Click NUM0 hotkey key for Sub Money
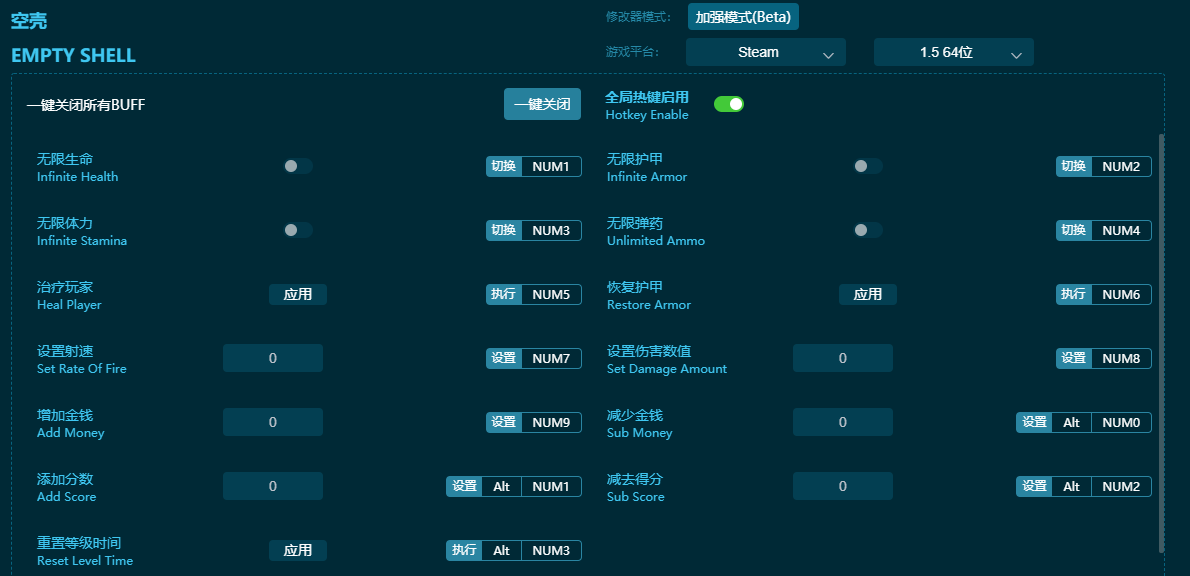This screenshot has width=1190, height=576. [1122, 422]
